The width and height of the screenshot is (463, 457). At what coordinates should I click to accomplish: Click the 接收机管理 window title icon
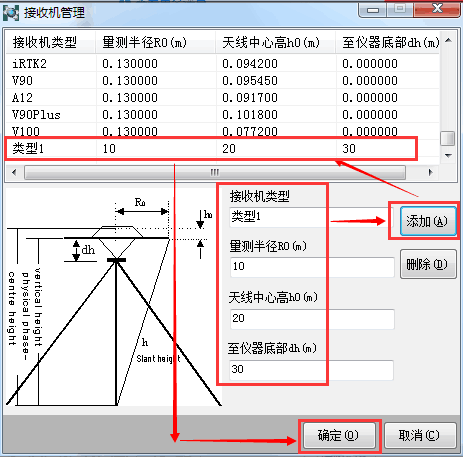(11, 13)
